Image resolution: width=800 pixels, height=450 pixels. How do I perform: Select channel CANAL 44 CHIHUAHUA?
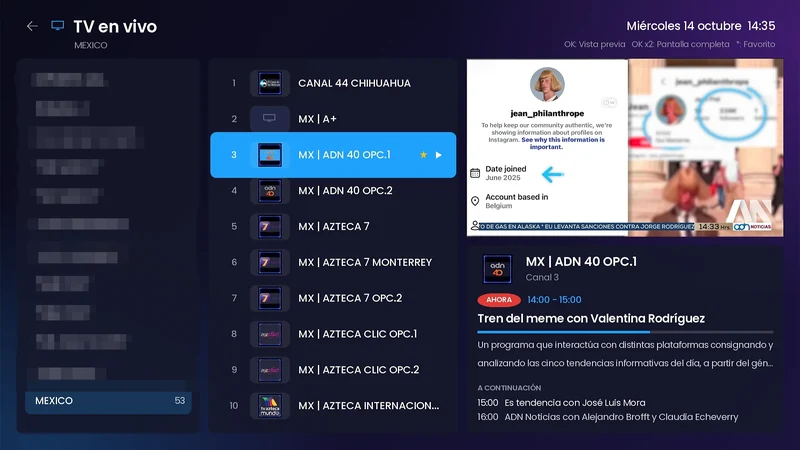click(x=333, y=83)
